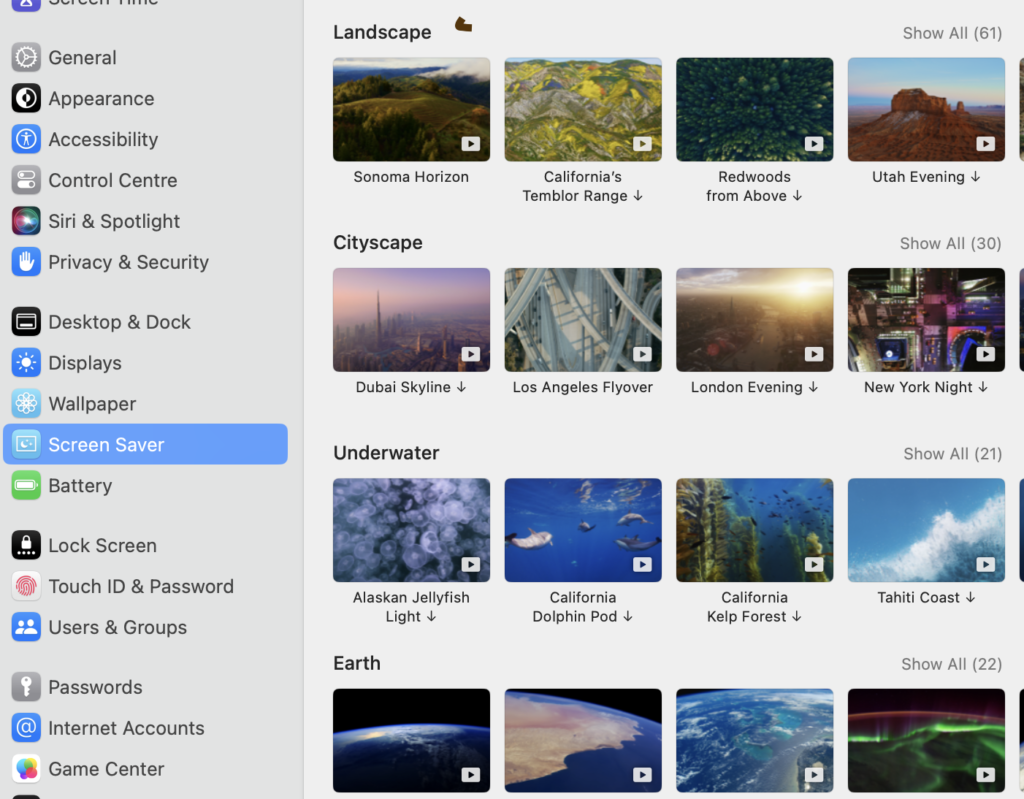Open Accessibility settings

25,139
